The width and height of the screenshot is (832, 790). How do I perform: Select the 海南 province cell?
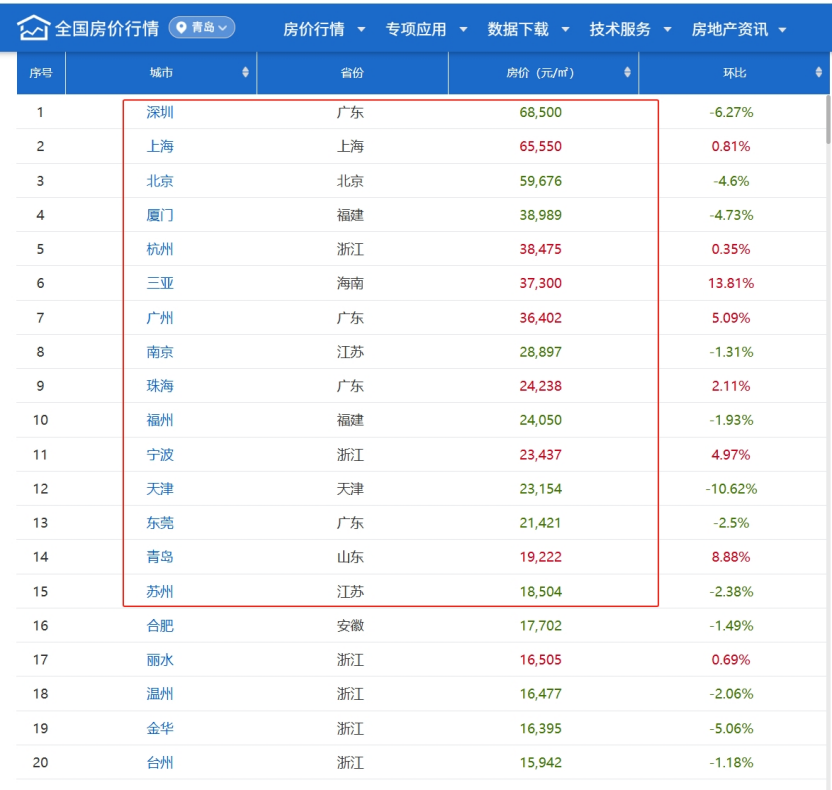(x=350, y=283)
